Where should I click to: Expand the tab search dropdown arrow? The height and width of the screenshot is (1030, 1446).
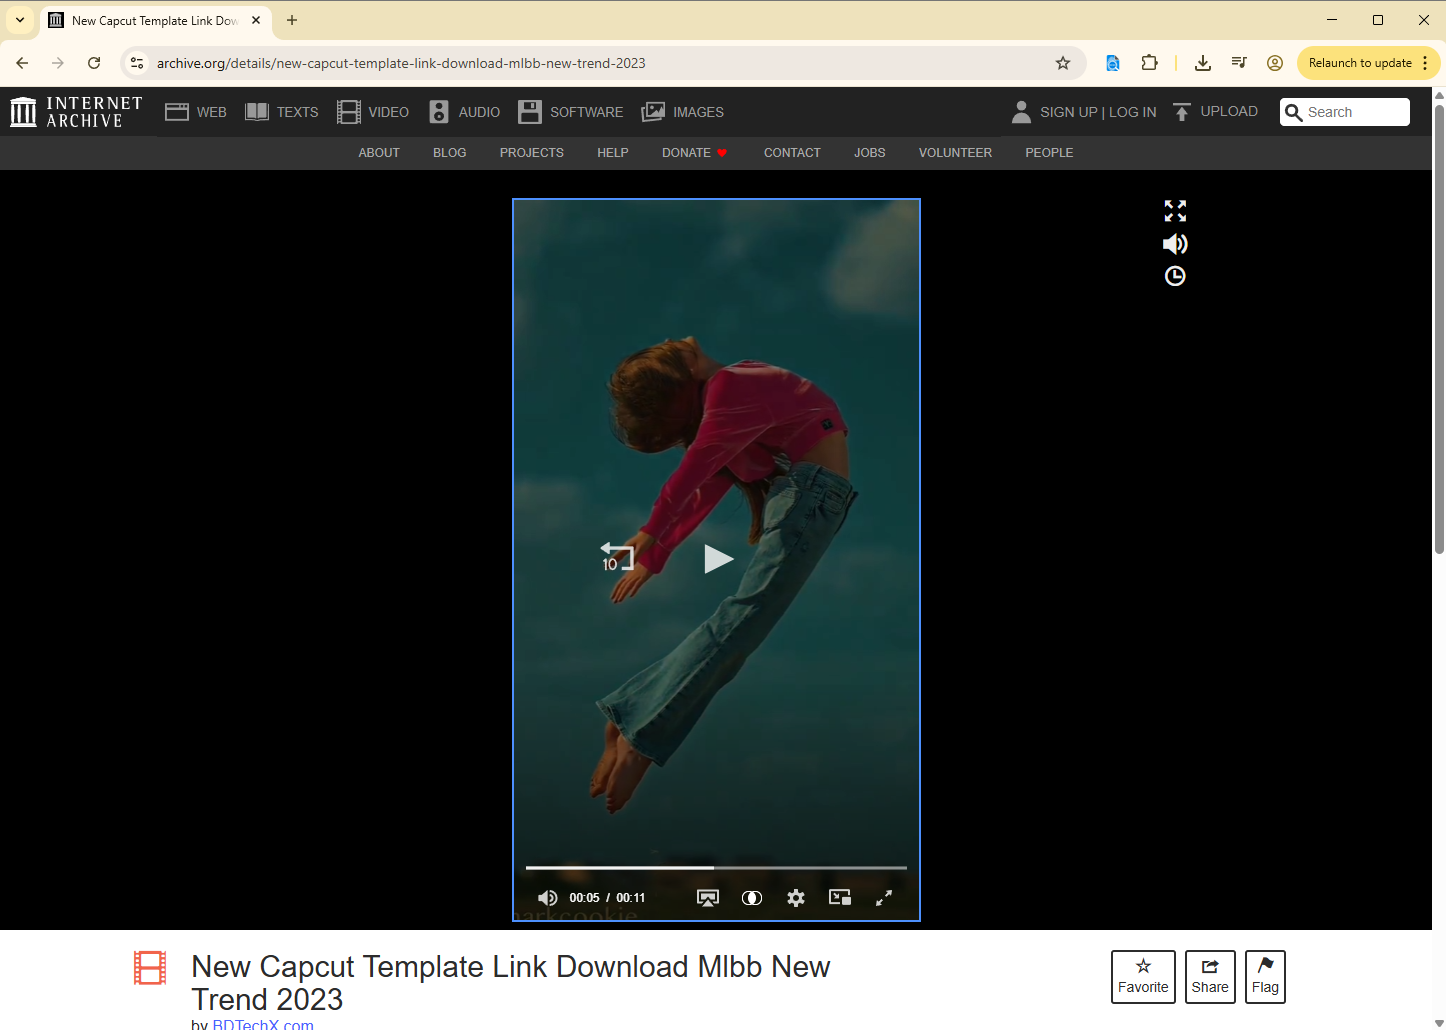(20, 20)
